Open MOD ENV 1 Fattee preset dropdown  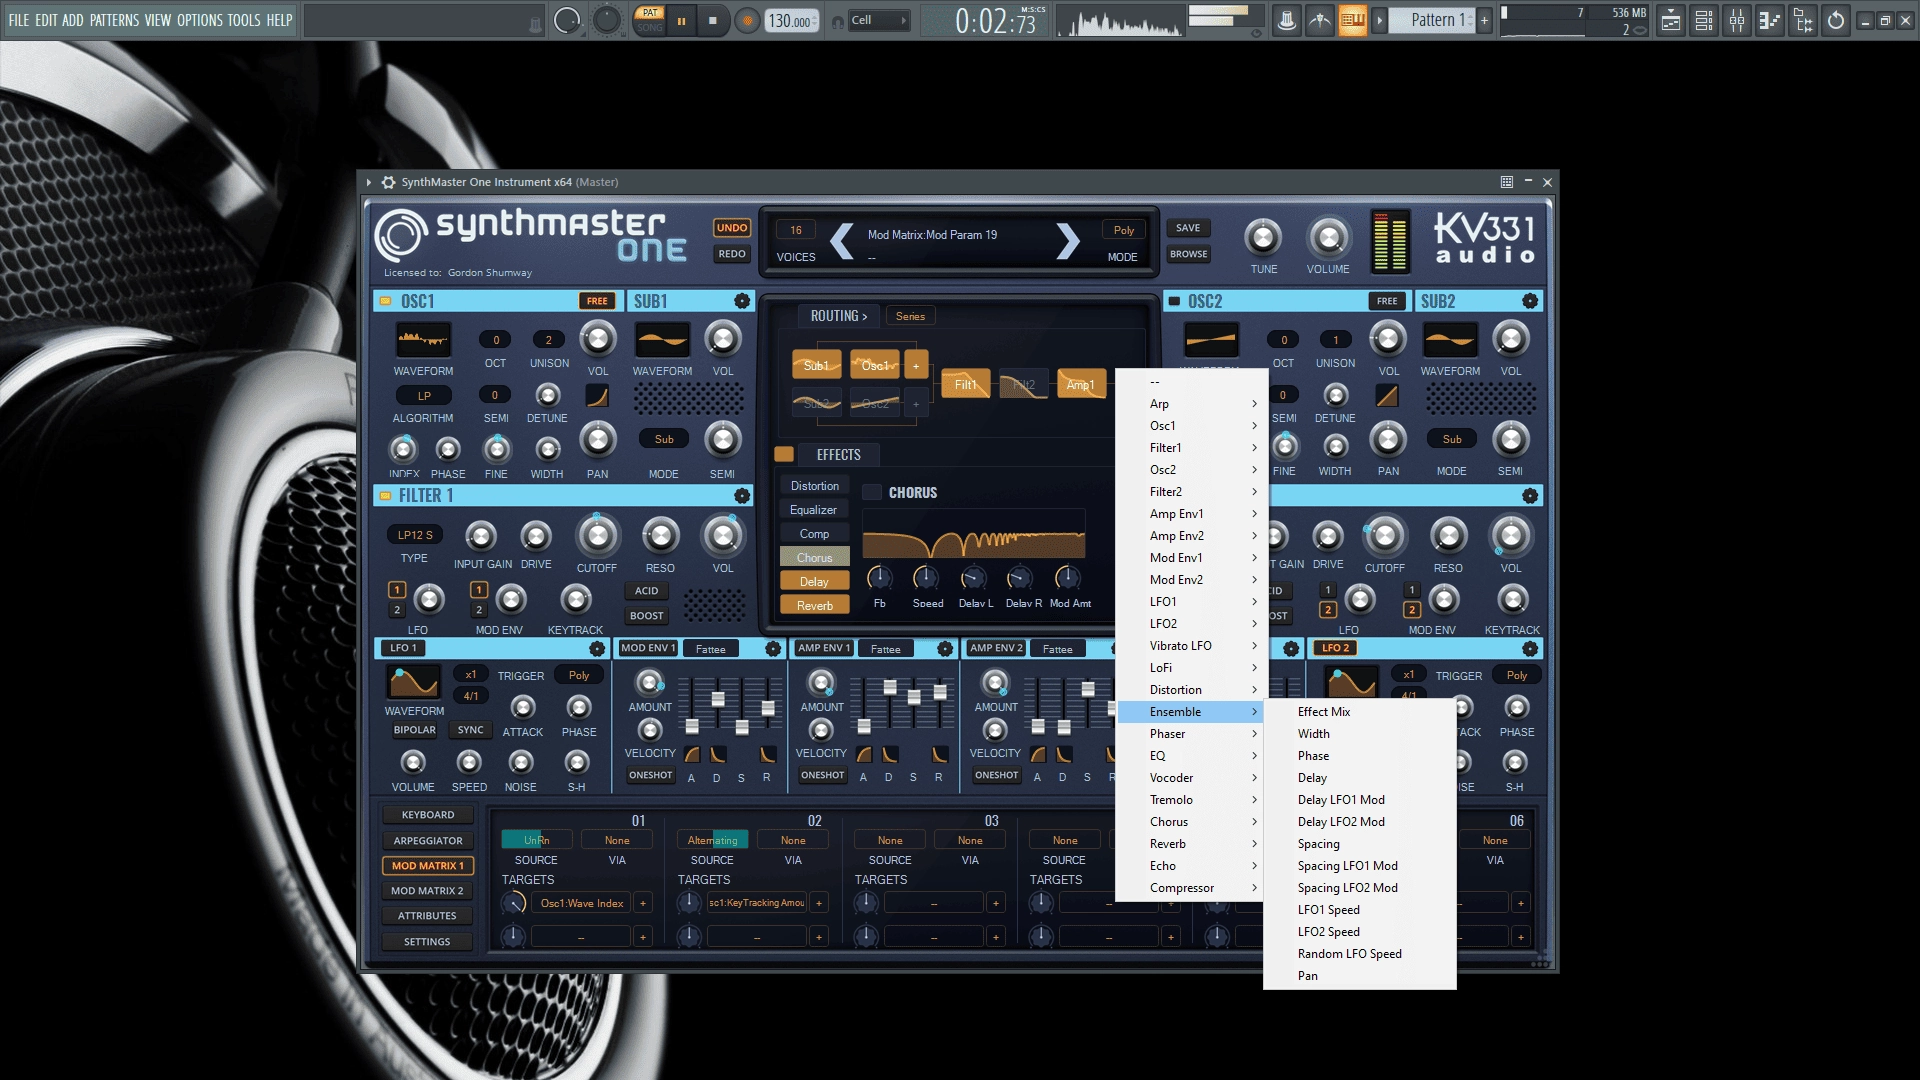click(x=711, y=649)
